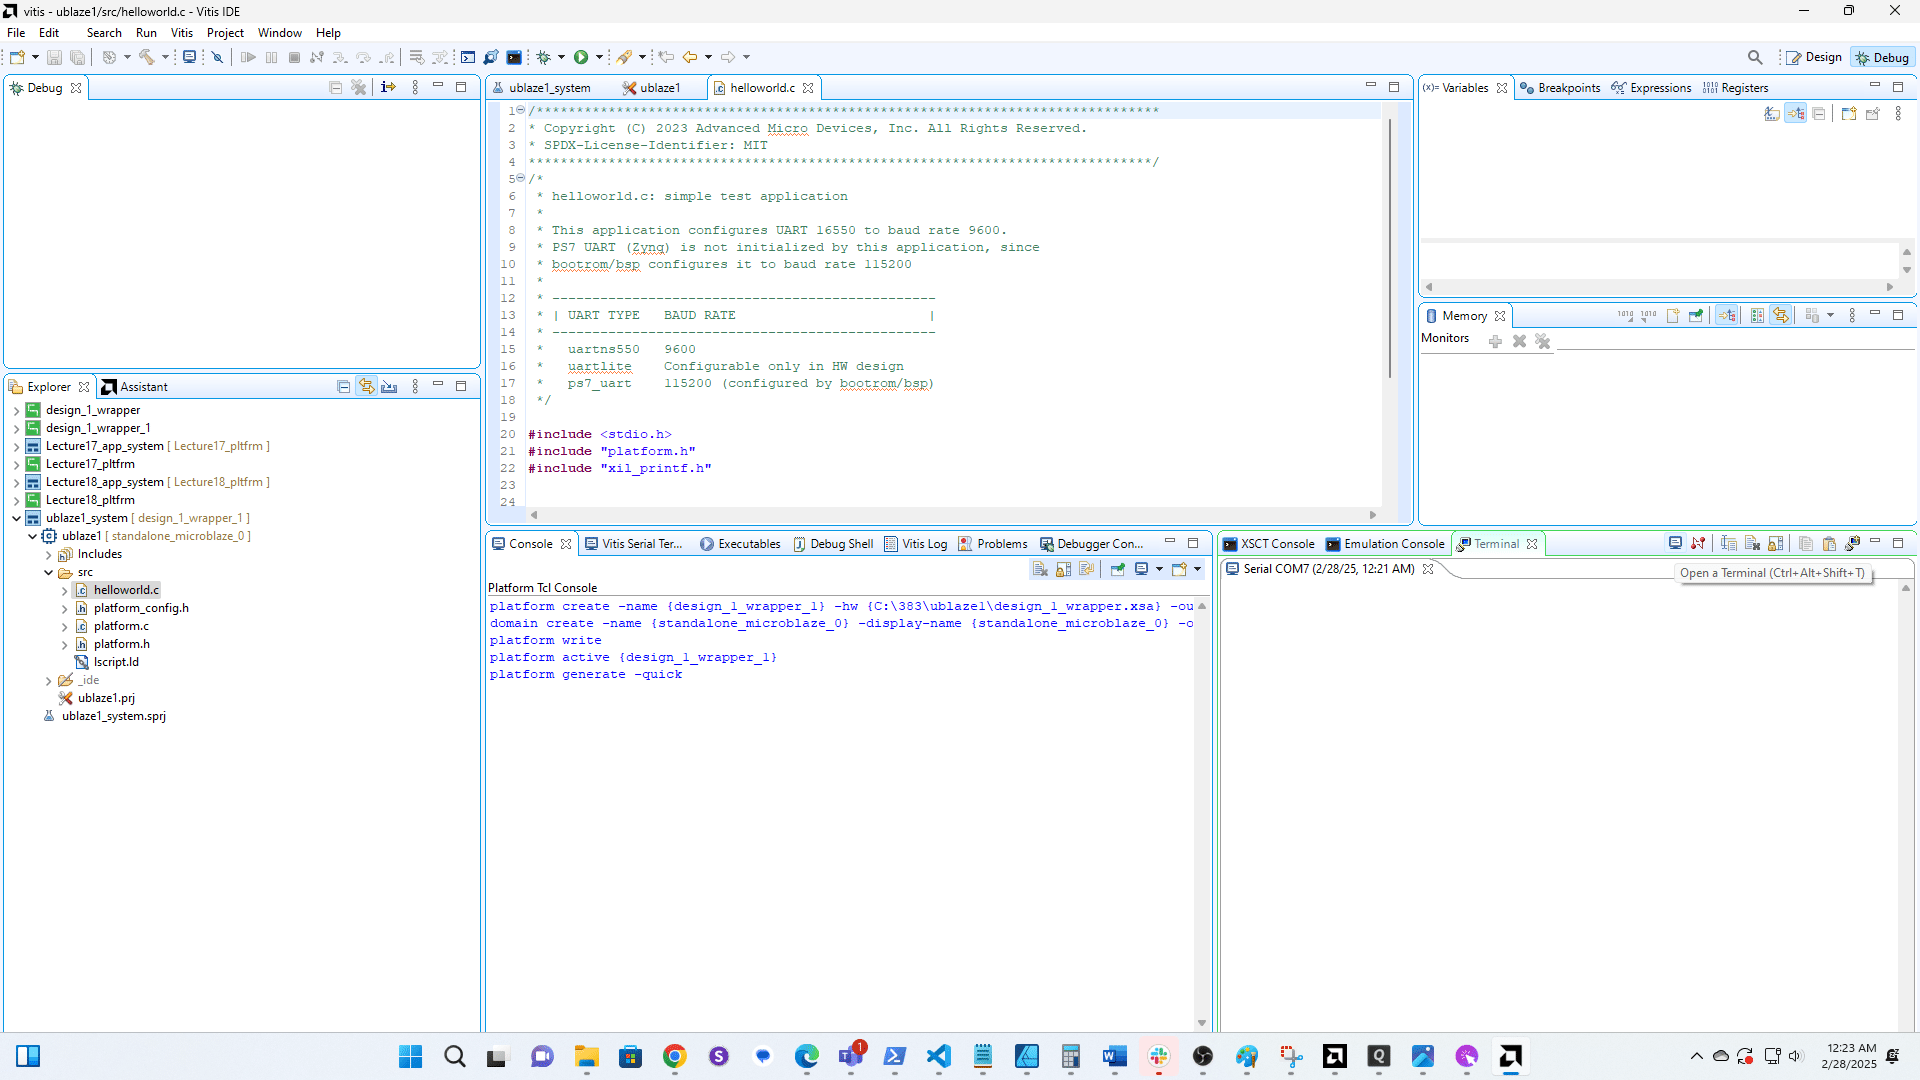Click the Save toolbar icon
The image size is (1920, 1080).
pos(55,57)
